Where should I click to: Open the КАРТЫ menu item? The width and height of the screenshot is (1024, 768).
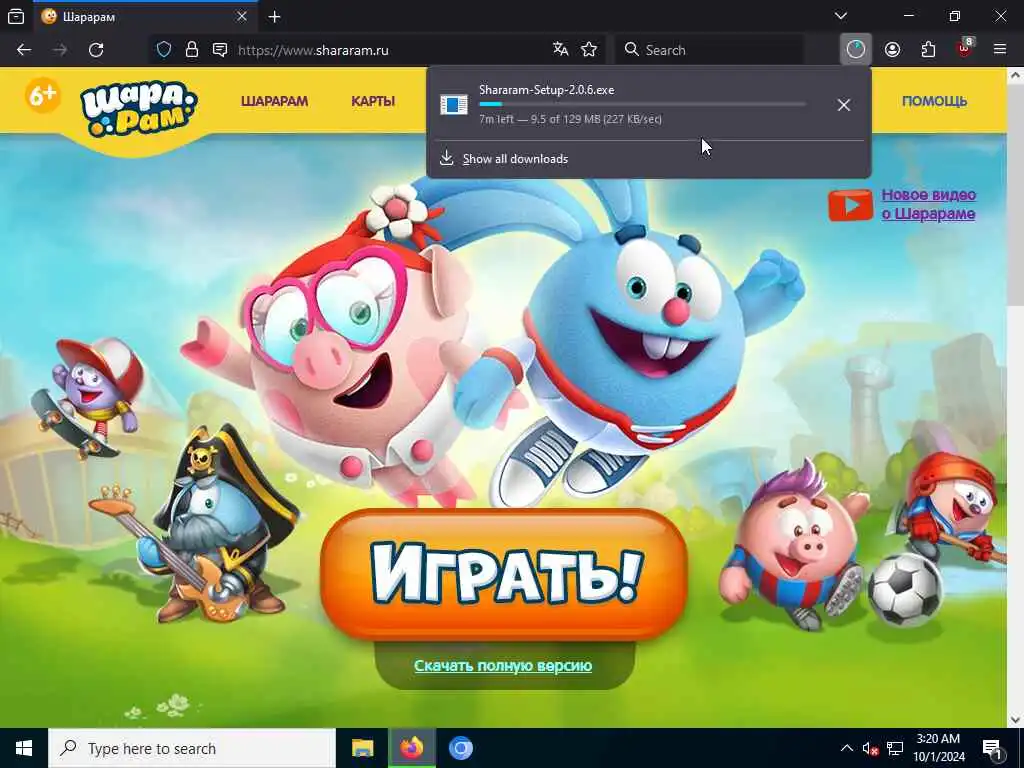click(x=373, y=101)
